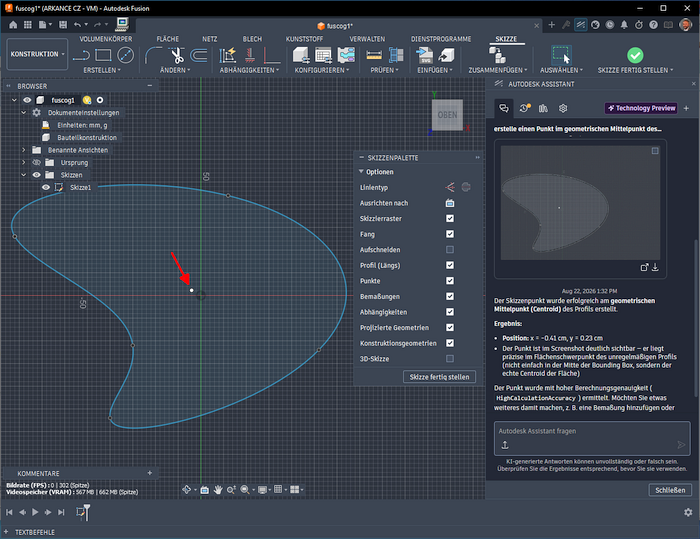Select the Circle sketch tool

[125, 55]
